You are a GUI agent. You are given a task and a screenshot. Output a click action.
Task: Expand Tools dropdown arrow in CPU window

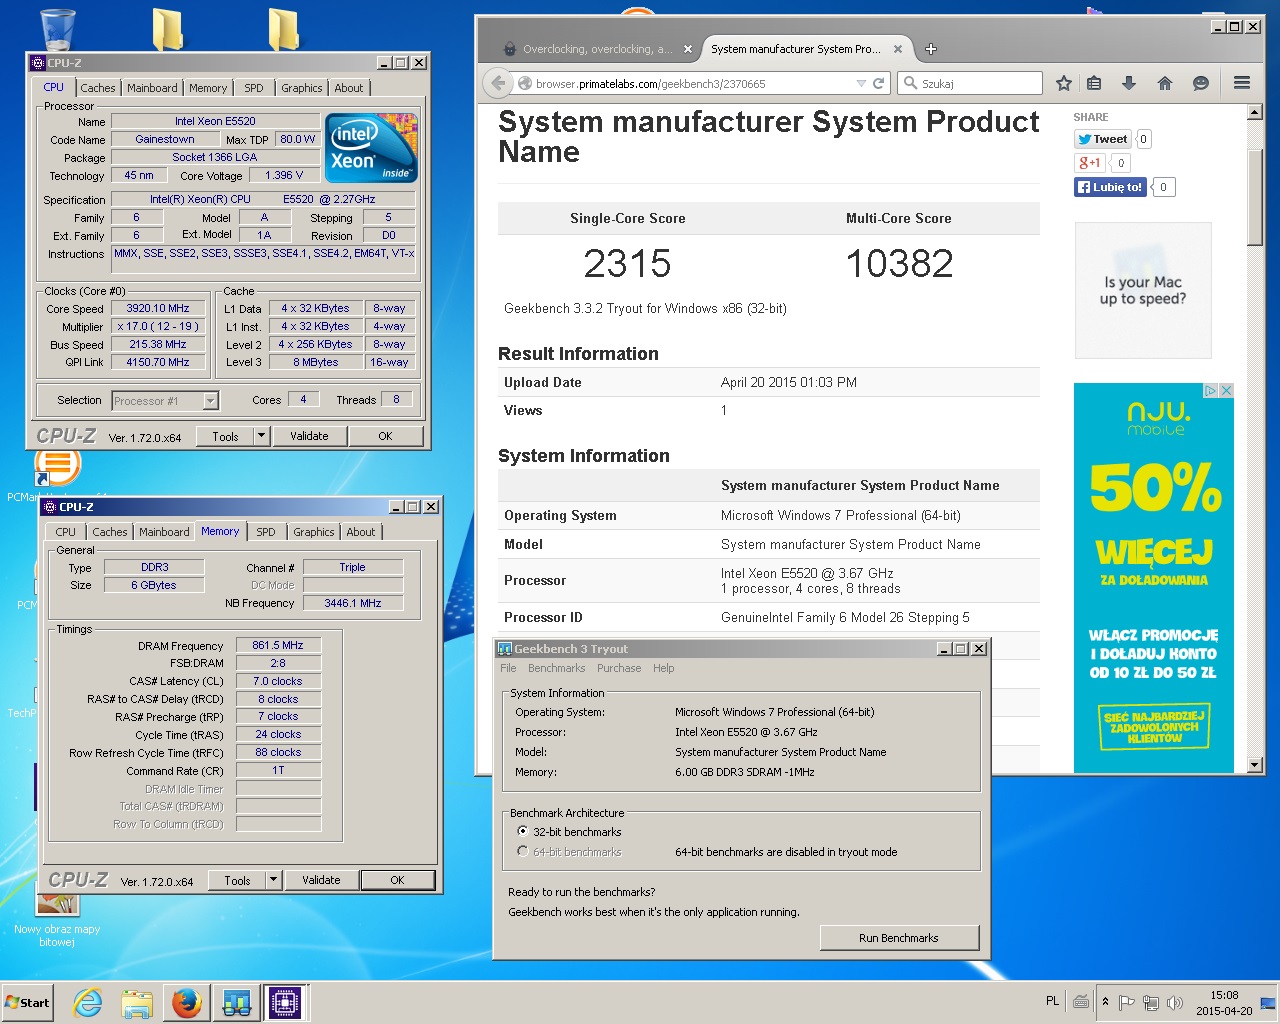pos(261,436)
